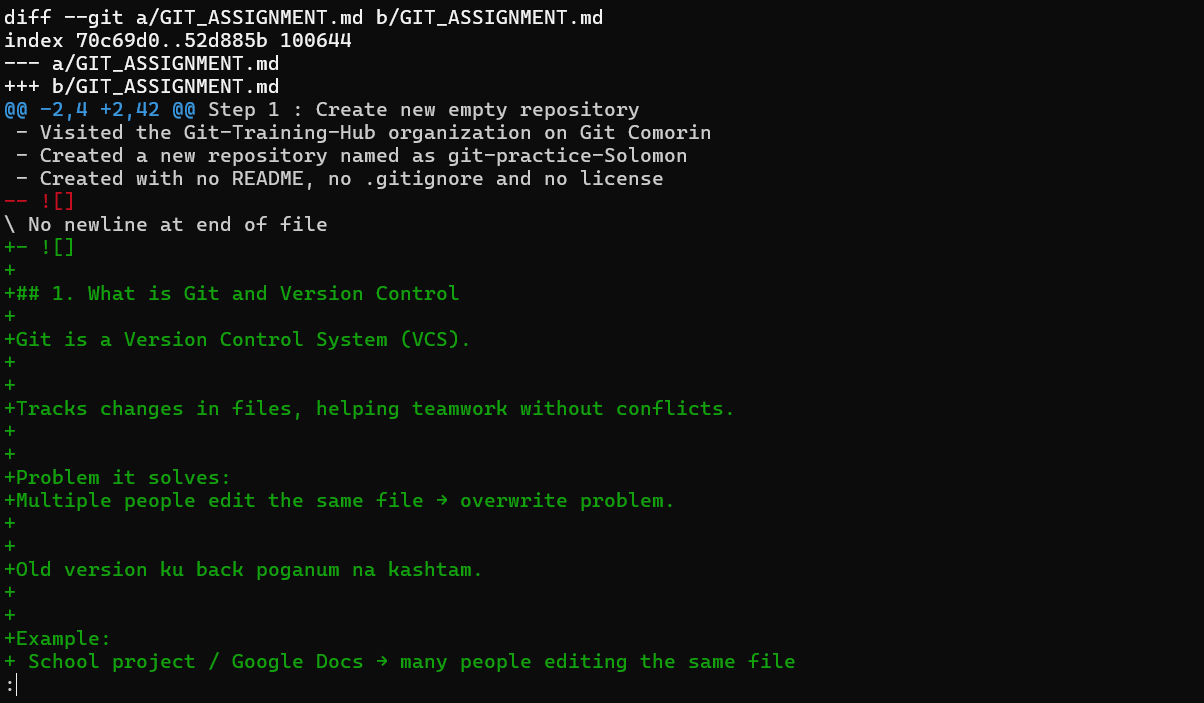The width and height of the screenshot is (1204, 703).
Task: Click the "Multiple people edit the same file" line
Action: pyautogui.click(x=345, y=500)
